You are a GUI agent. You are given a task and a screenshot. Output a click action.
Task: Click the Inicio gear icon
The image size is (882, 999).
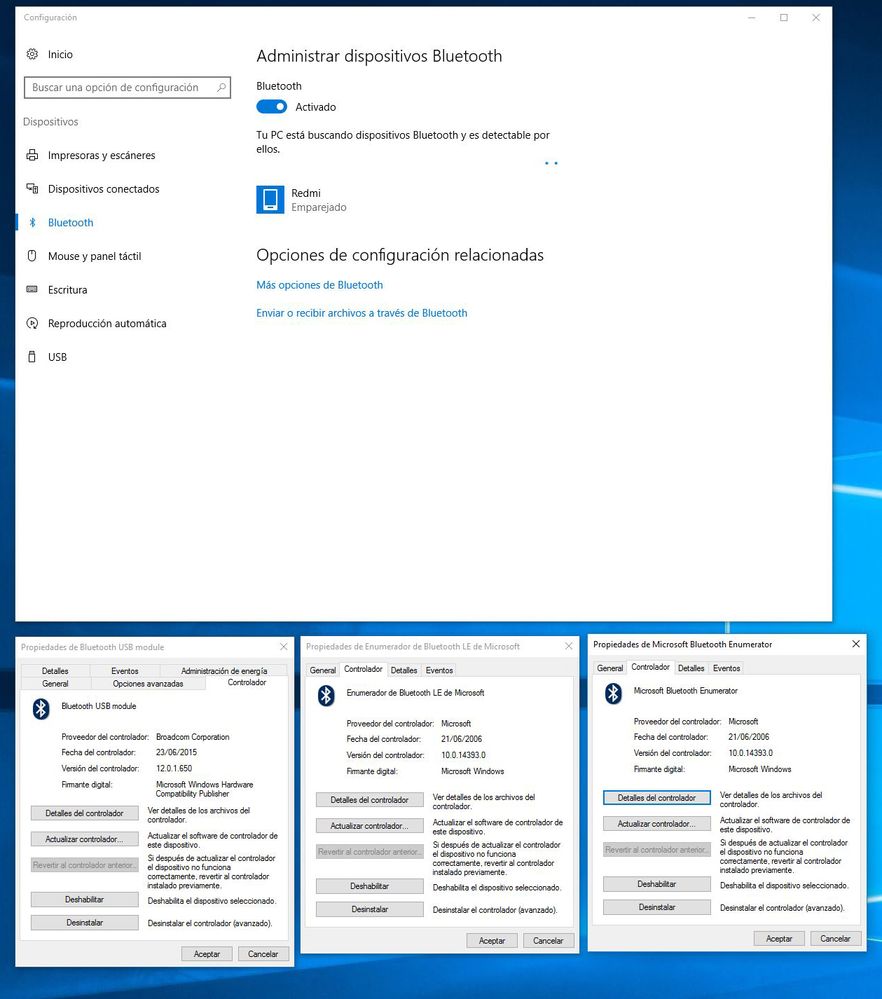pos(32,54)
